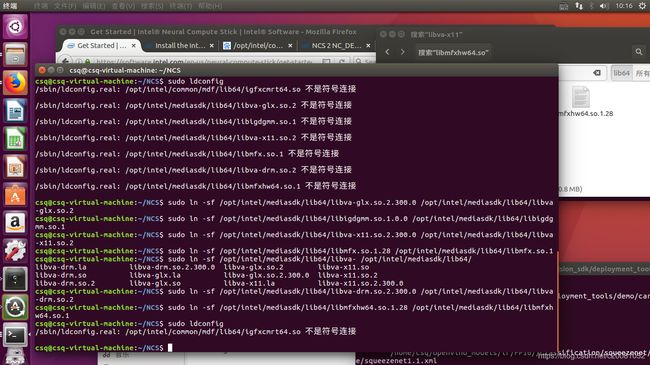Close the Get Started Firefox tab
Viewport: 650px width, 365px height.
coord(133,46)
